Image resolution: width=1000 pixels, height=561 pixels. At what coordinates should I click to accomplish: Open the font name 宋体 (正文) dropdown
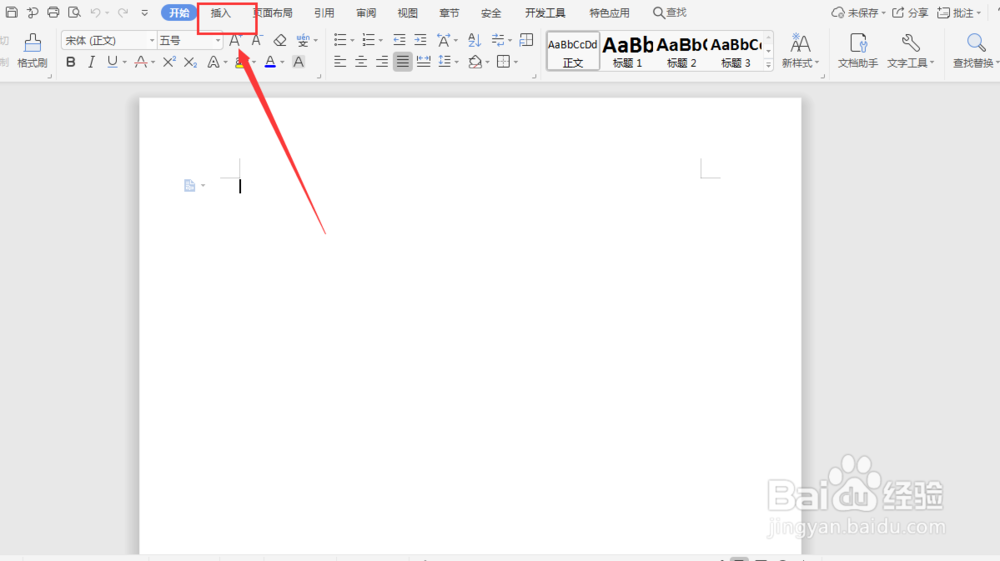[152, 40]
